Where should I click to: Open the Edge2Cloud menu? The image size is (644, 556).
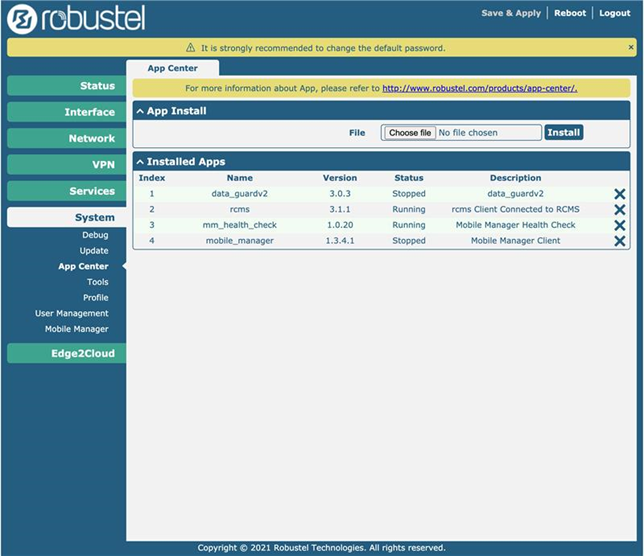coord(67,353)
